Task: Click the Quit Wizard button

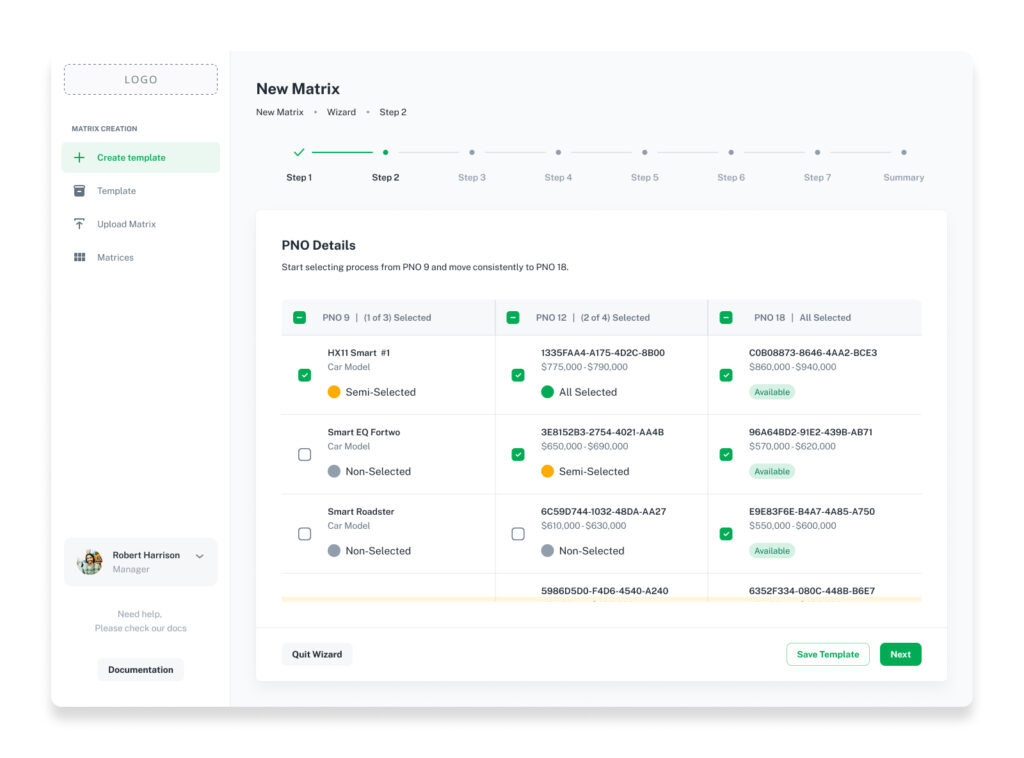Action: tap(317, 654)
